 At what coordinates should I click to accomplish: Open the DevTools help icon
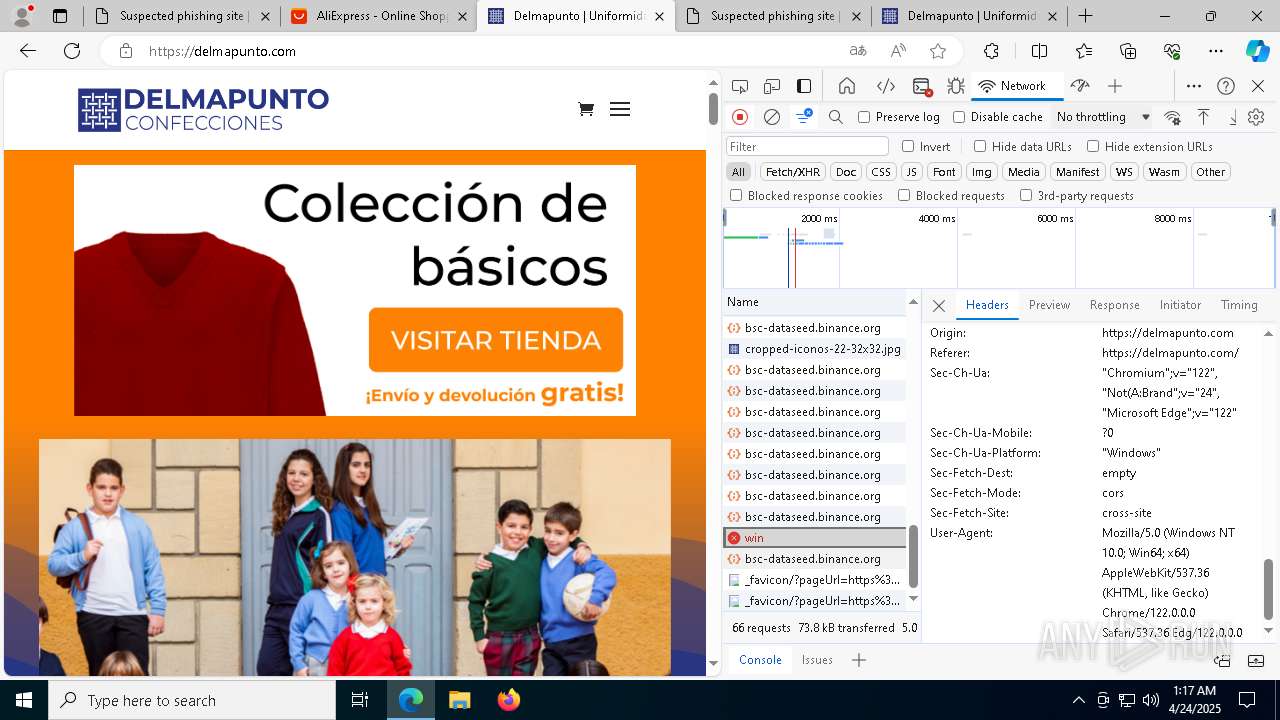(1226, 86)
